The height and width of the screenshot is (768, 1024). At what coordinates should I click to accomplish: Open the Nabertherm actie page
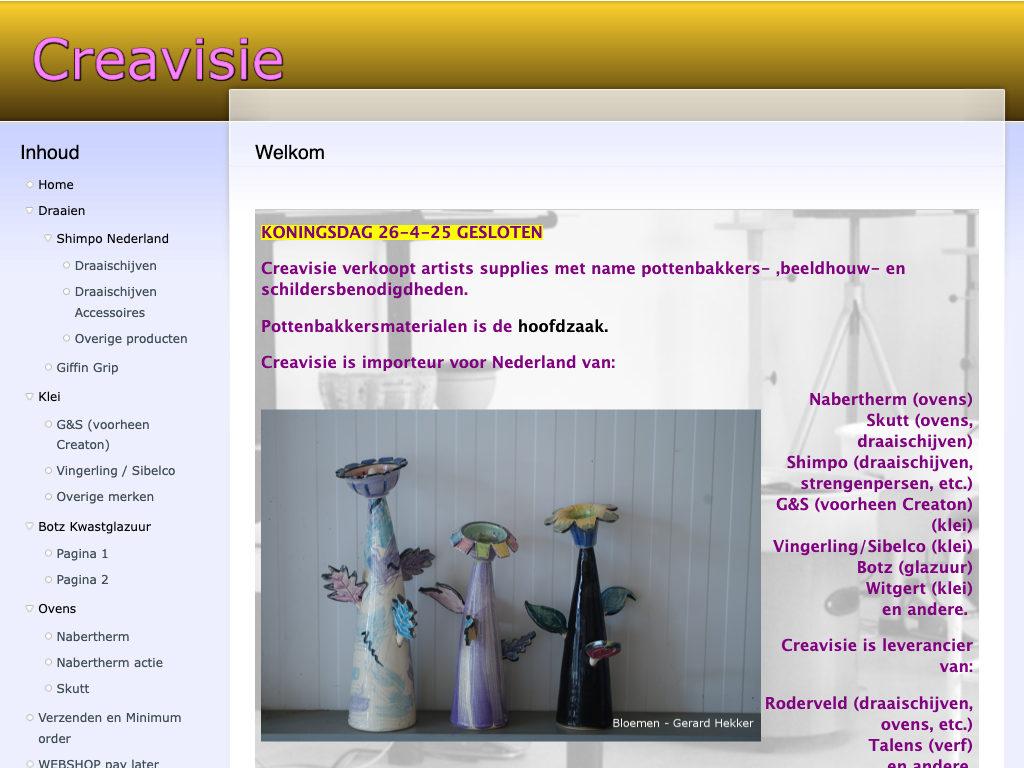coord(109,663)
